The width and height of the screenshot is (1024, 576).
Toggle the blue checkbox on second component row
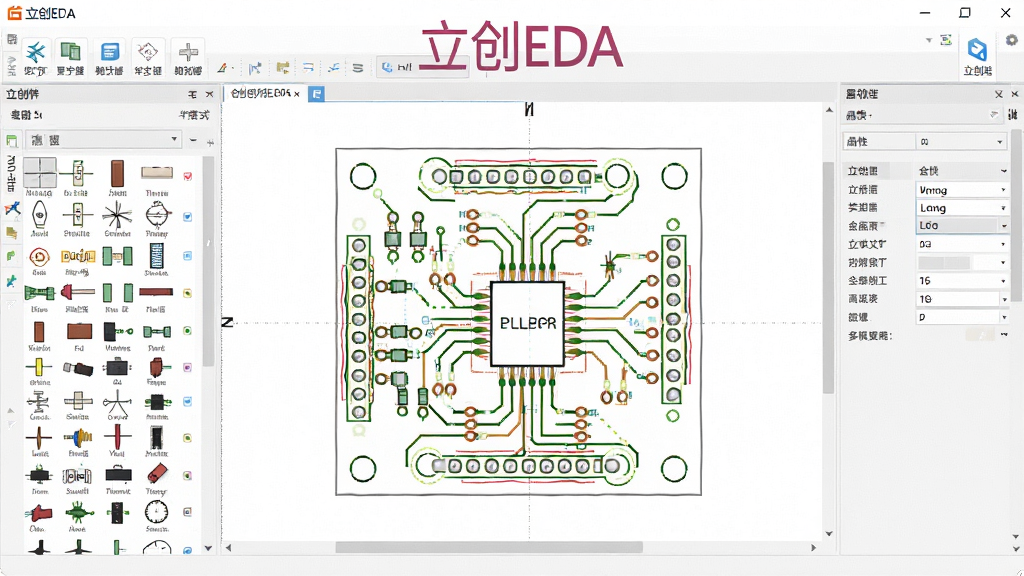point(187,217)
